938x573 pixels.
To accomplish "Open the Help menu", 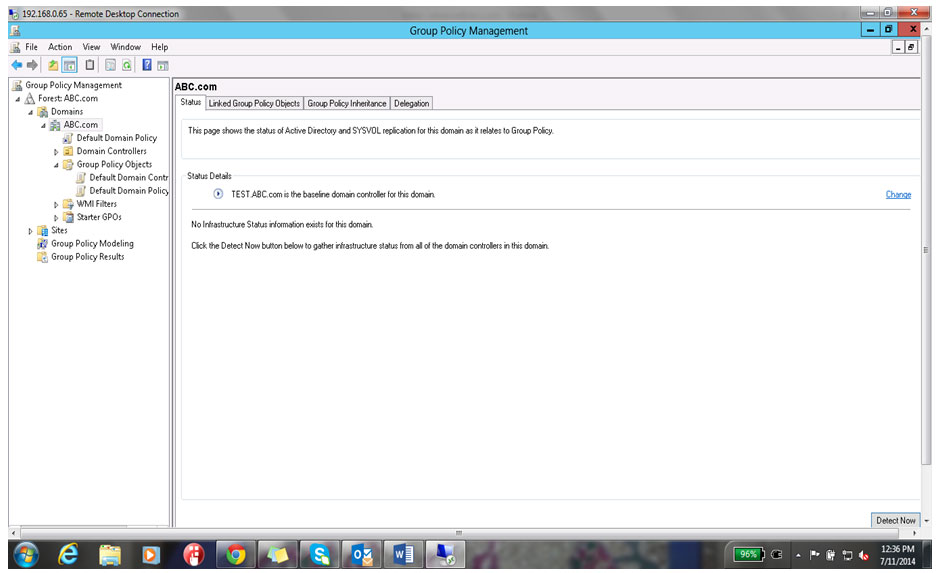I will [160, 47].
